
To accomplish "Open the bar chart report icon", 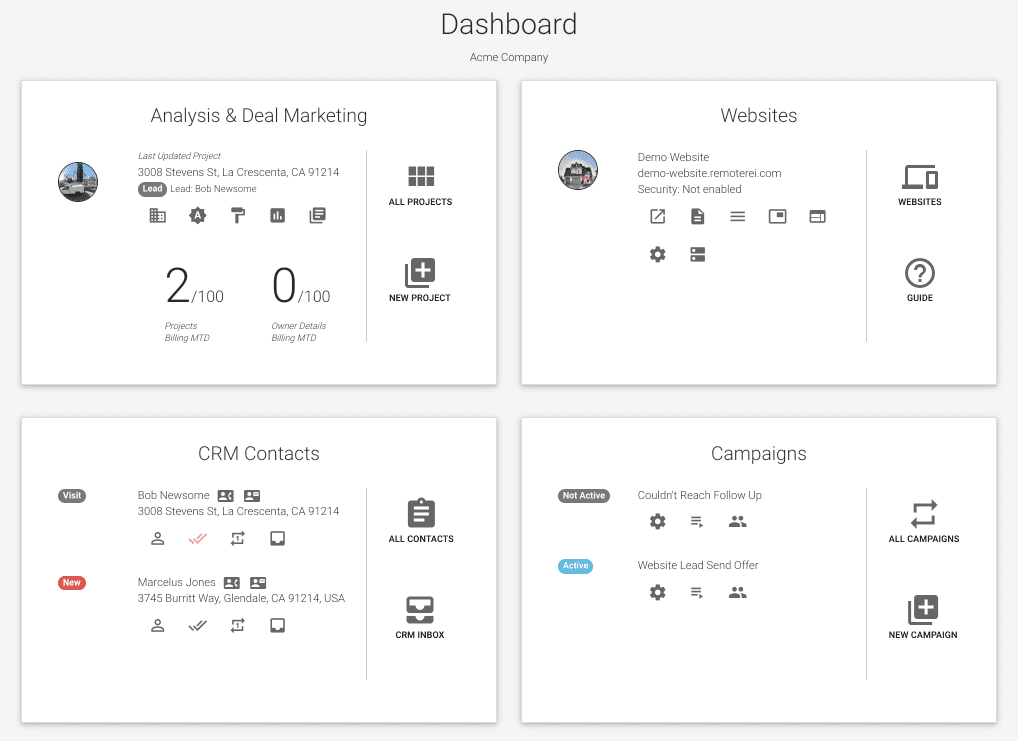I will coord(278,216).
